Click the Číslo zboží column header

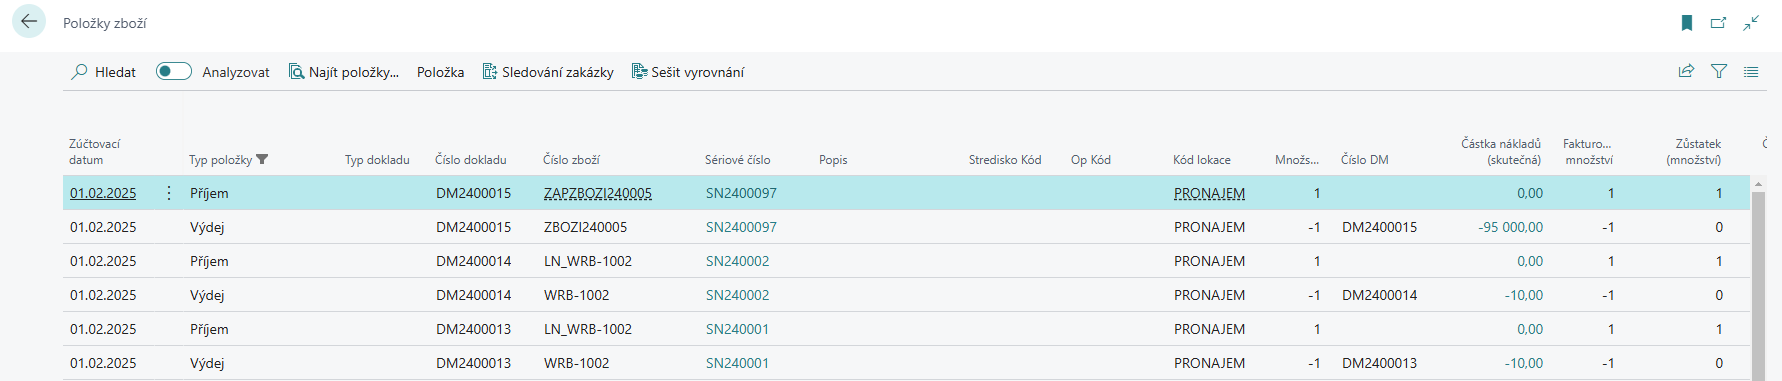(571, 160)
